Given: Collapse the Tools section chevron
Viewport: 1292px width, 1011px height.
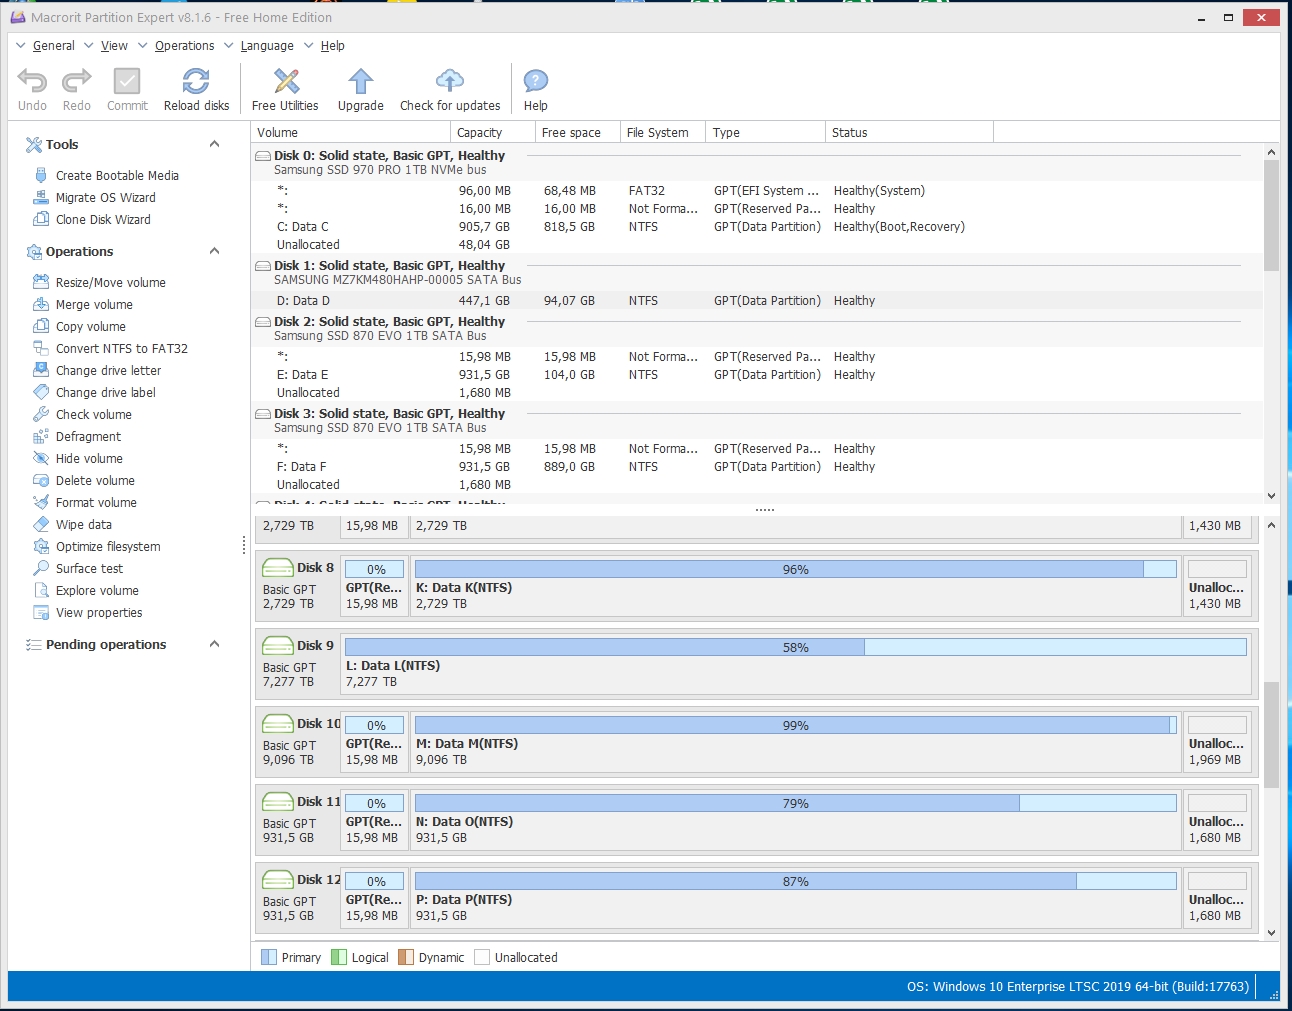Looking at the screenshot, I should pos(214,145).
